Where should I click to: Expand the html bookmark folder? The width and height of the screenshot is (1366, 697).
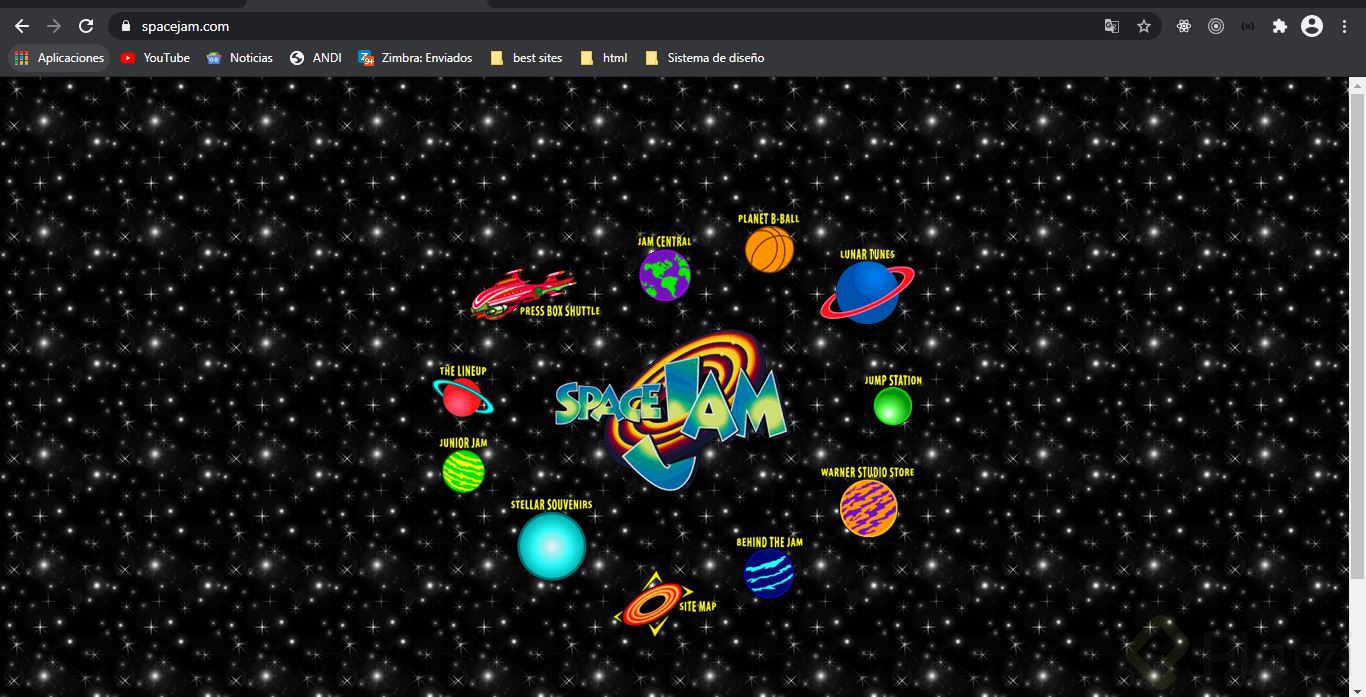(604, 58)
